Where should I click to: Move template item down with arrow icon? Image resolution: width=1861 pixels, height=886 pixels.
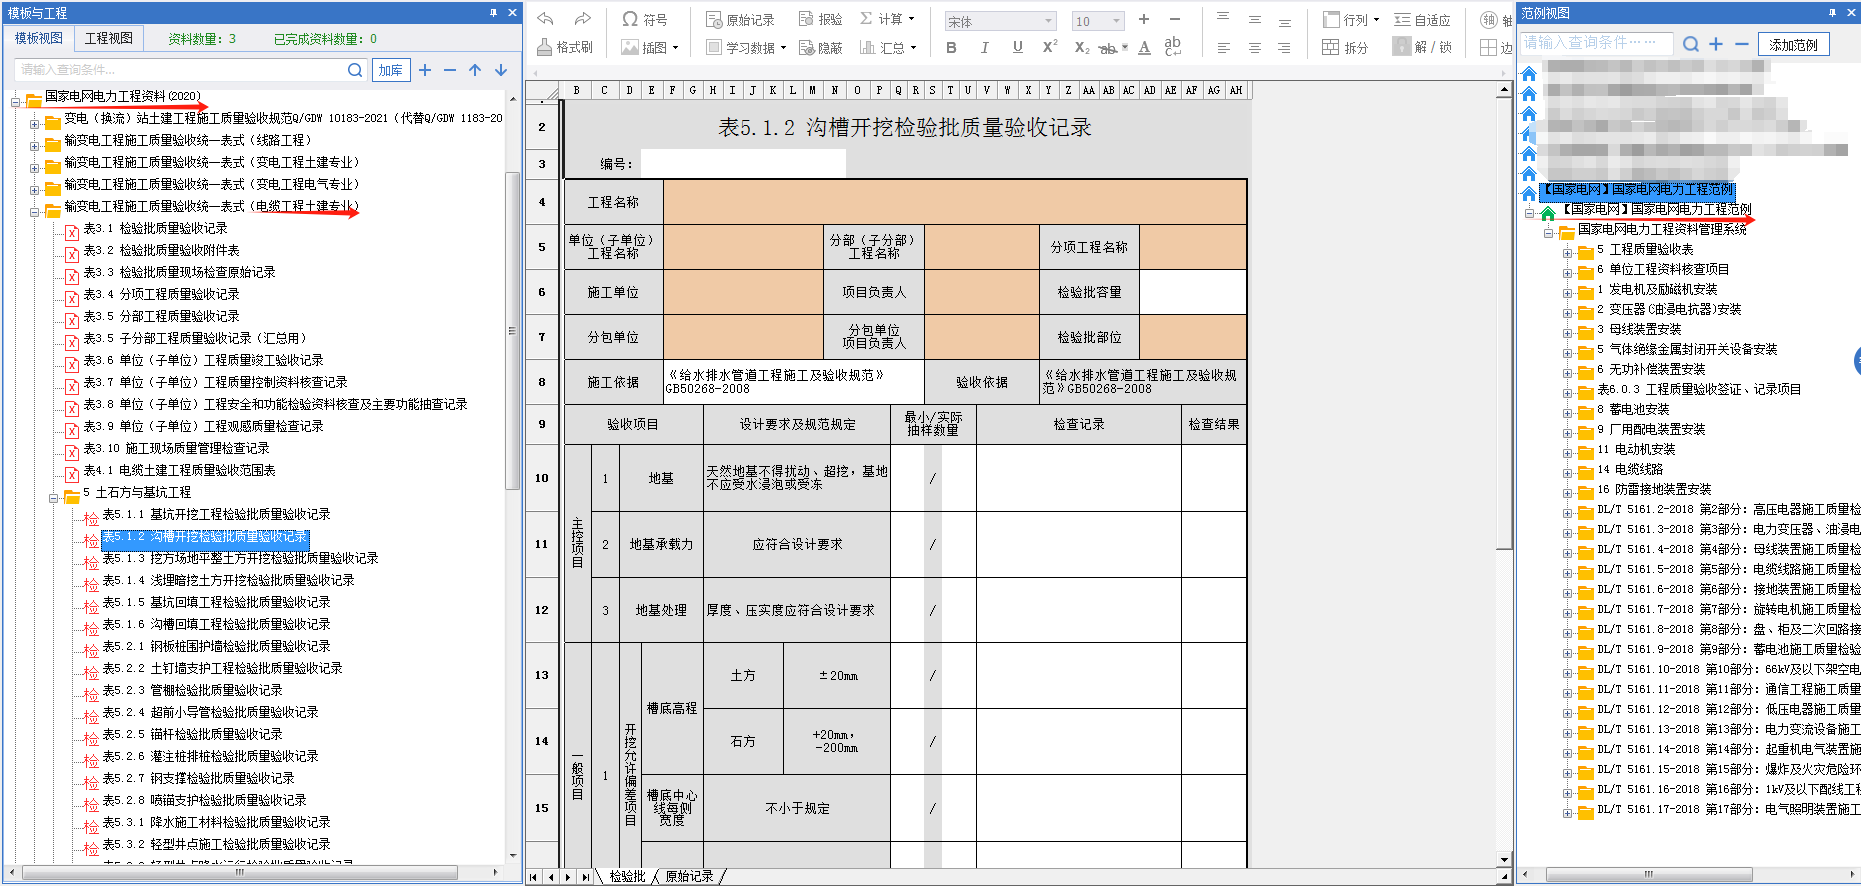[501, 70]
